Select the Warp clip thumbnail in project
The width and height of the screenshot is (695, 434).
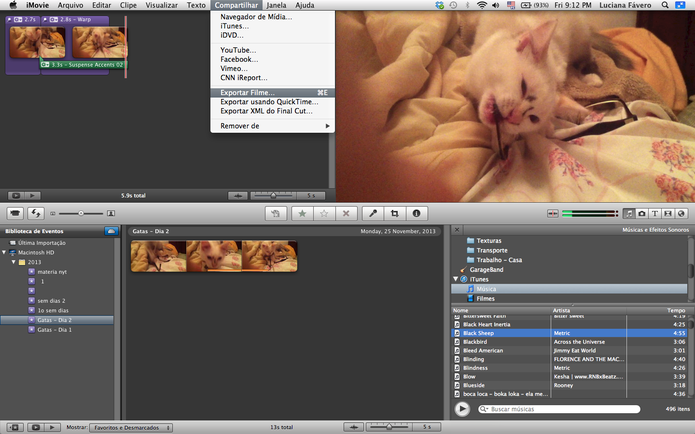point(99,42)
